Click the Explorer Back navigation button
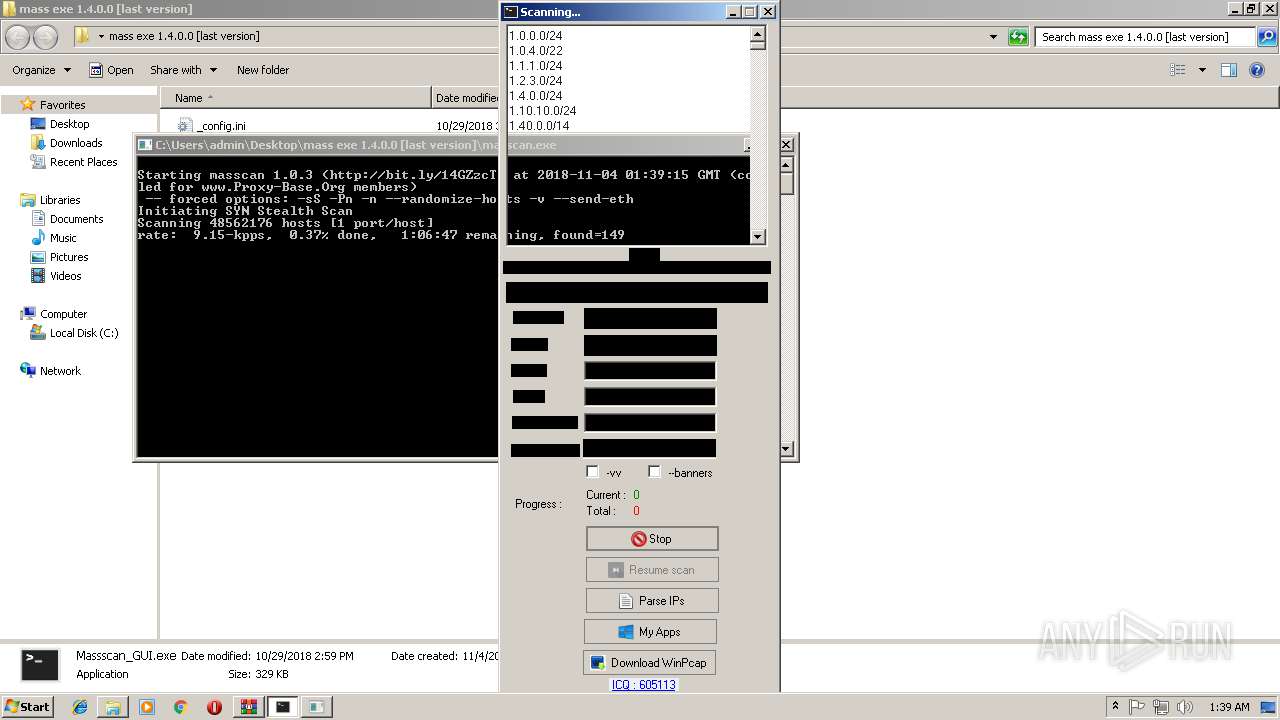 pos(18,37)
